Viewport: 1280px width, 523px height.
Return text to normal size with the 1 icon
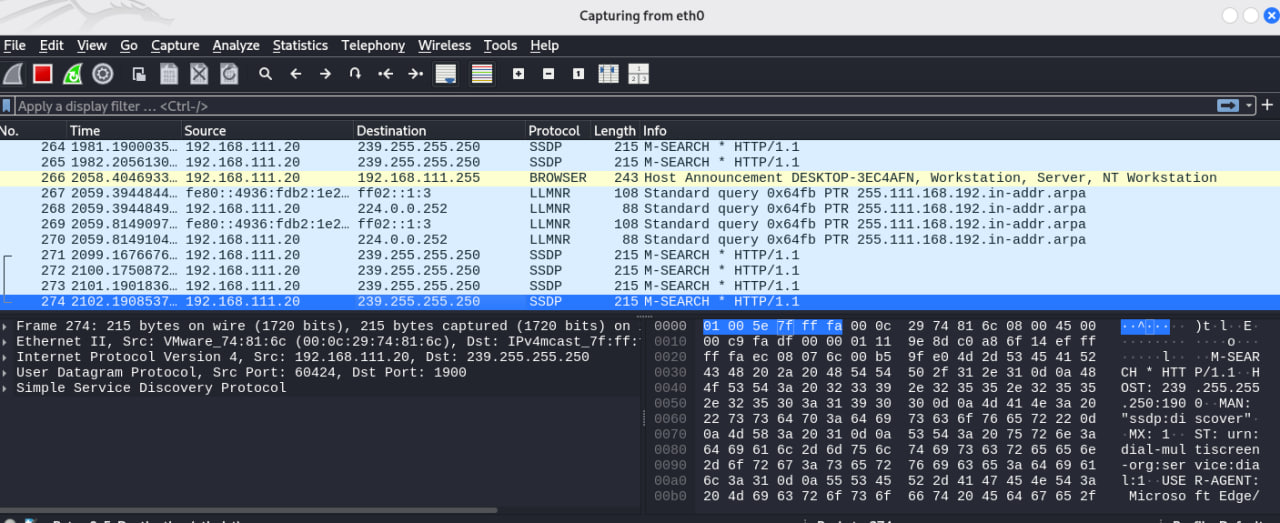coord(578,74)
